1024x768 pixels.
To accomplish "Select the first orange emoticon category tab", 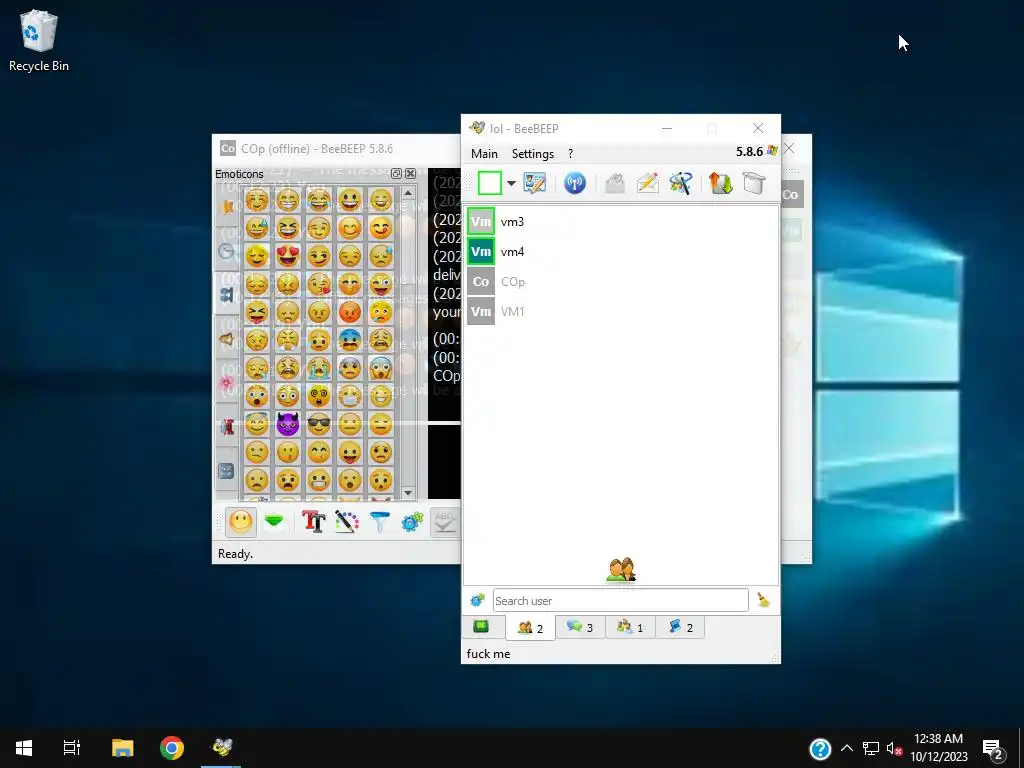I will pos(227,206).
